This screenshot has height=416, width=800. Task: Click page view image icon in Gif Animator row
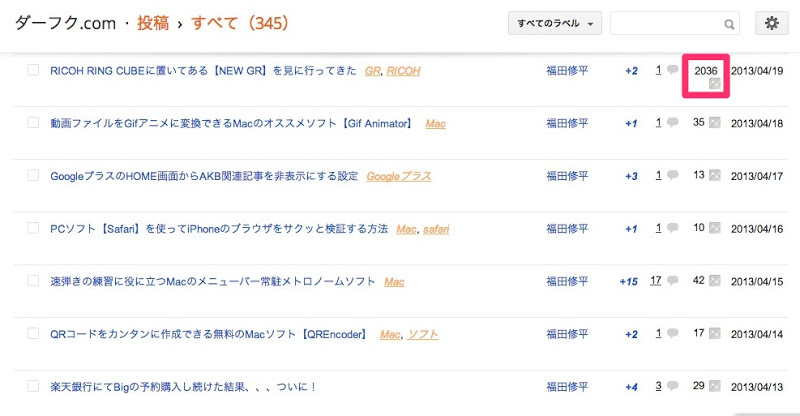point(715,123)
